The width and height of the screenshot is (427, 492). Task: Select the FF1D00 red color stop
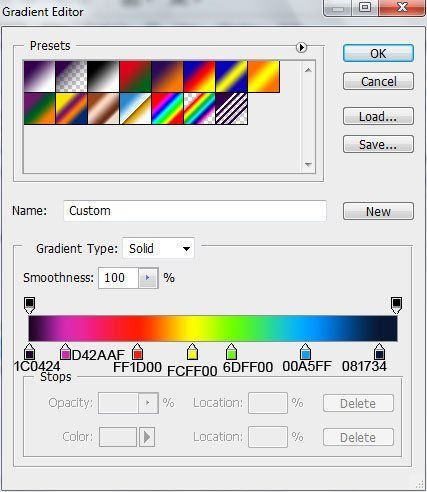[137, 352]
